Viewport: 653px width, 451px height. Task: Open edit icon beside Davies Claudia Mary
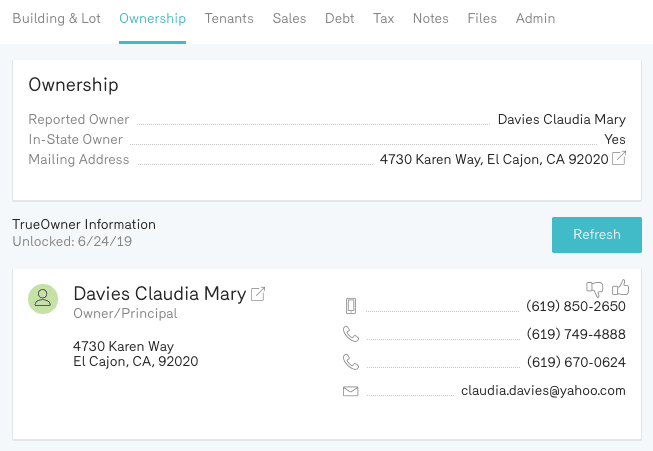pos(258,294)
